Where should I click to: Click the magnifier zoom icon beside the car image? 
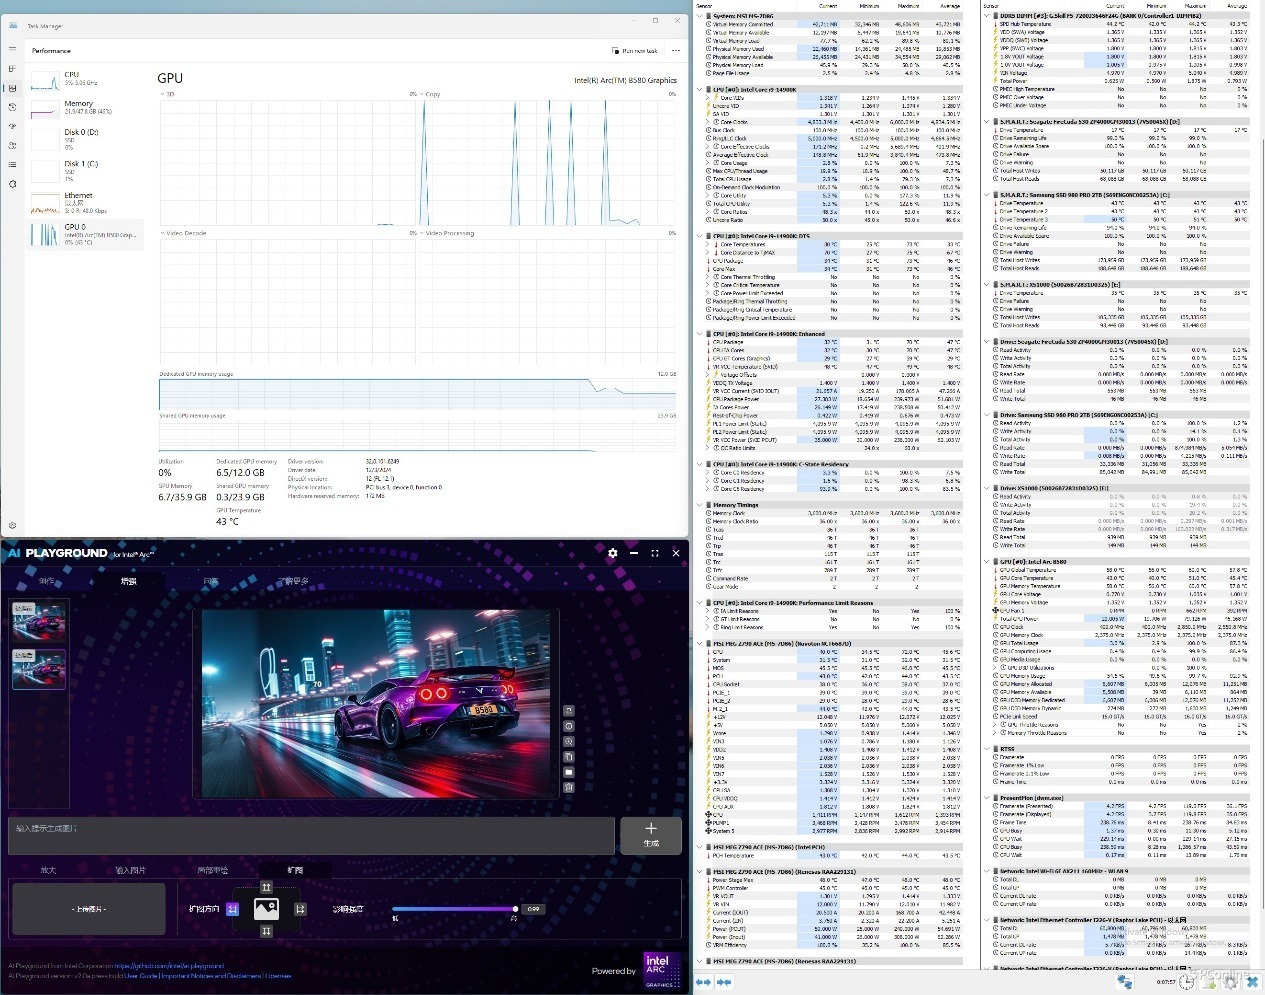(x=569, y=742)
